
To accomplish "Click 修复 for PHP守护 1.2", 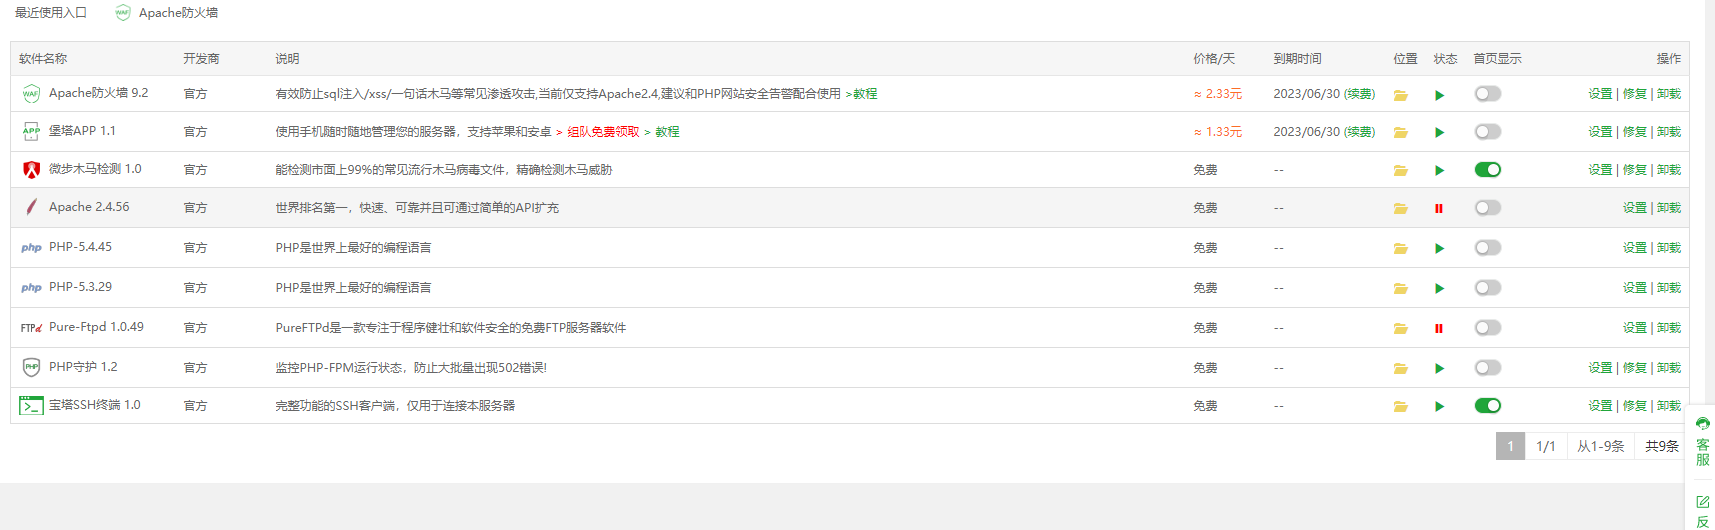I will coord(1634,368).
